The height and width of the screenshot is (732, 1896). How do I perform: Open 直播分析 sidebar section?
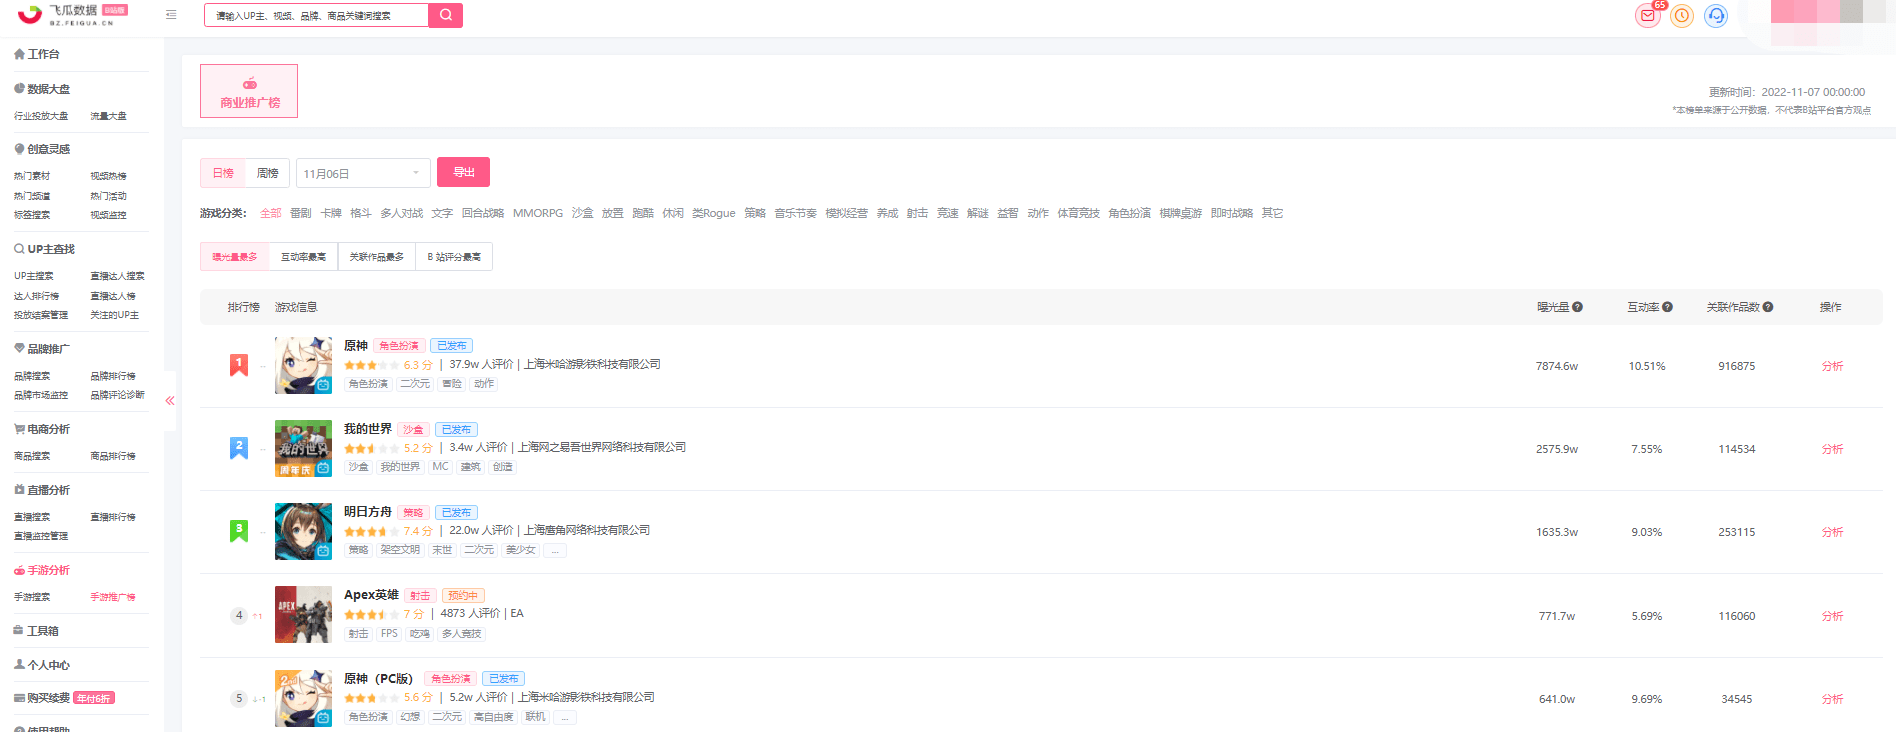coord(42,490)
